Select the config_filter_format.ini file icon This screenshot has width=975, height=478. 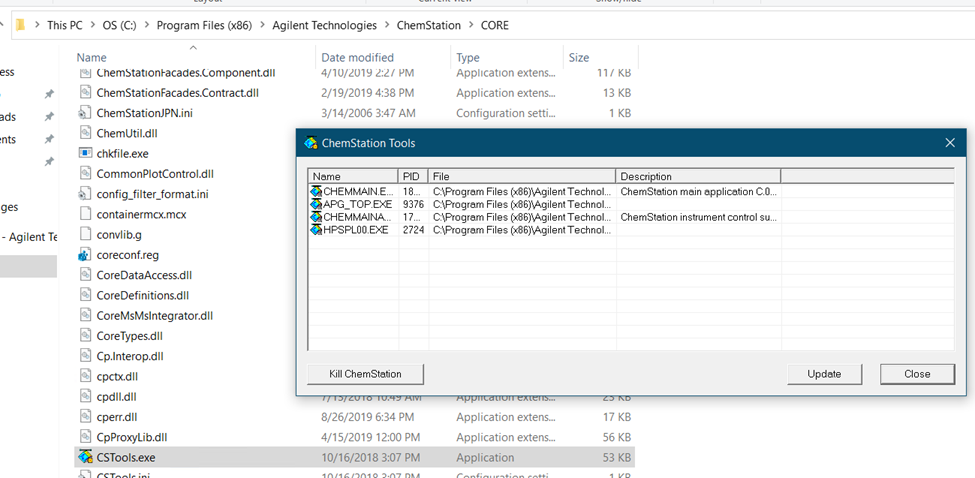85,194
